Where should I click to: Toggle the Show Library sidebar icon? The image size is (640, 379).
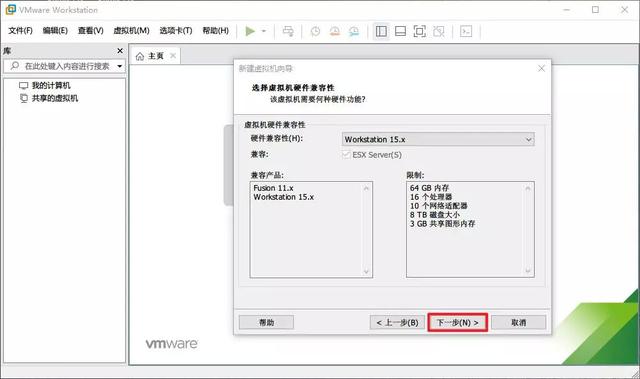381,31
